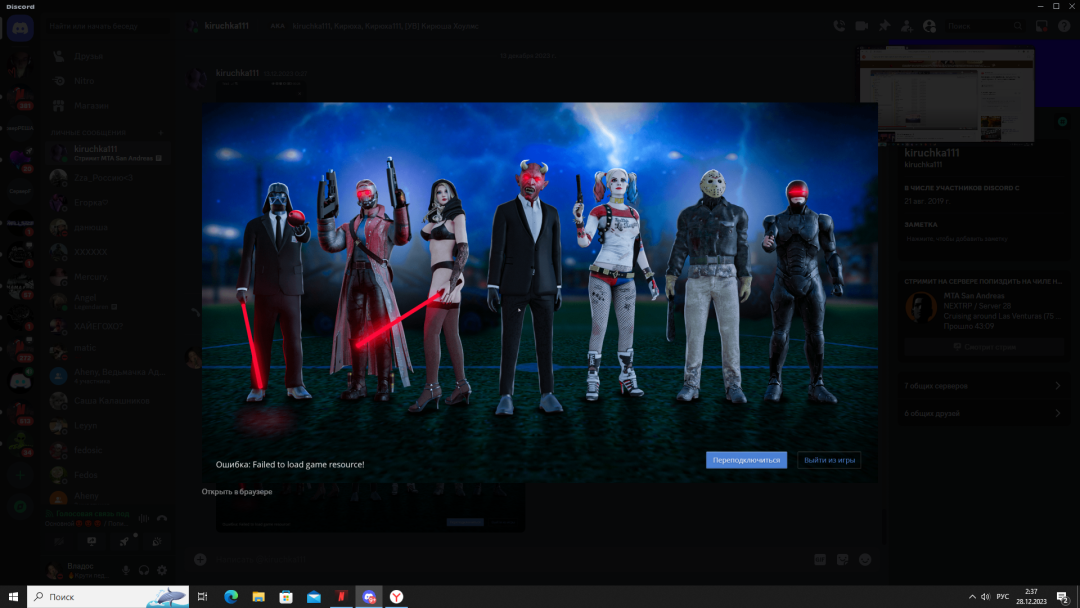Screen dimensions: 1080x608
Task: Explore discoverable servers compass icon
Action: (x=20, y=507)
